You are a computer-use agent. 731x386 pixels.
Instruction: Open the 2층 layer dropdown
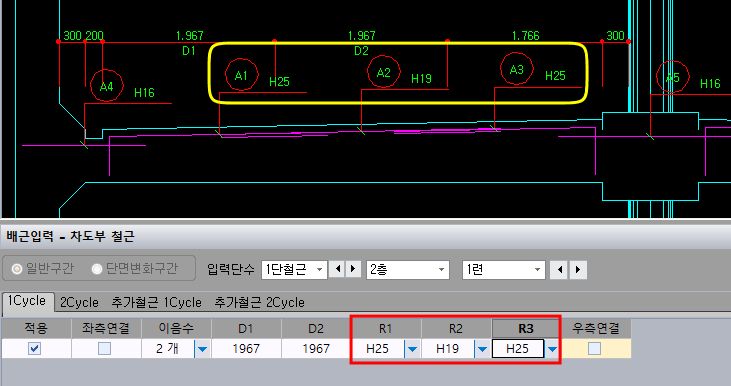click(408, 269)
